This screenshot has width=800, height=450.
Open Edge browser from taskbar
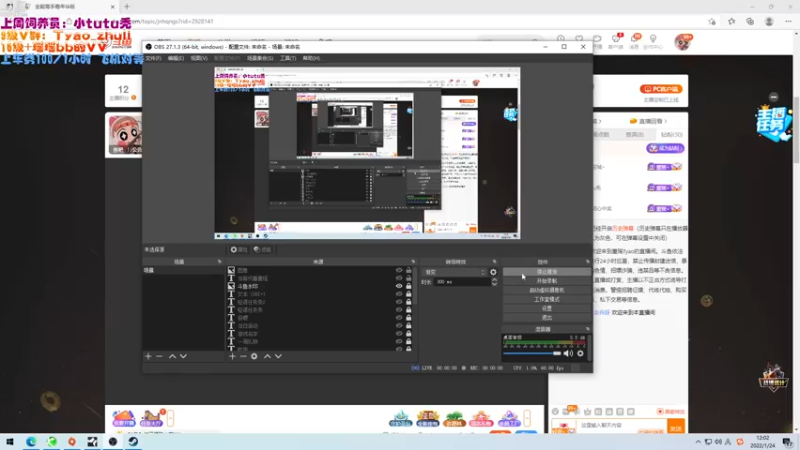click(31, 441)
